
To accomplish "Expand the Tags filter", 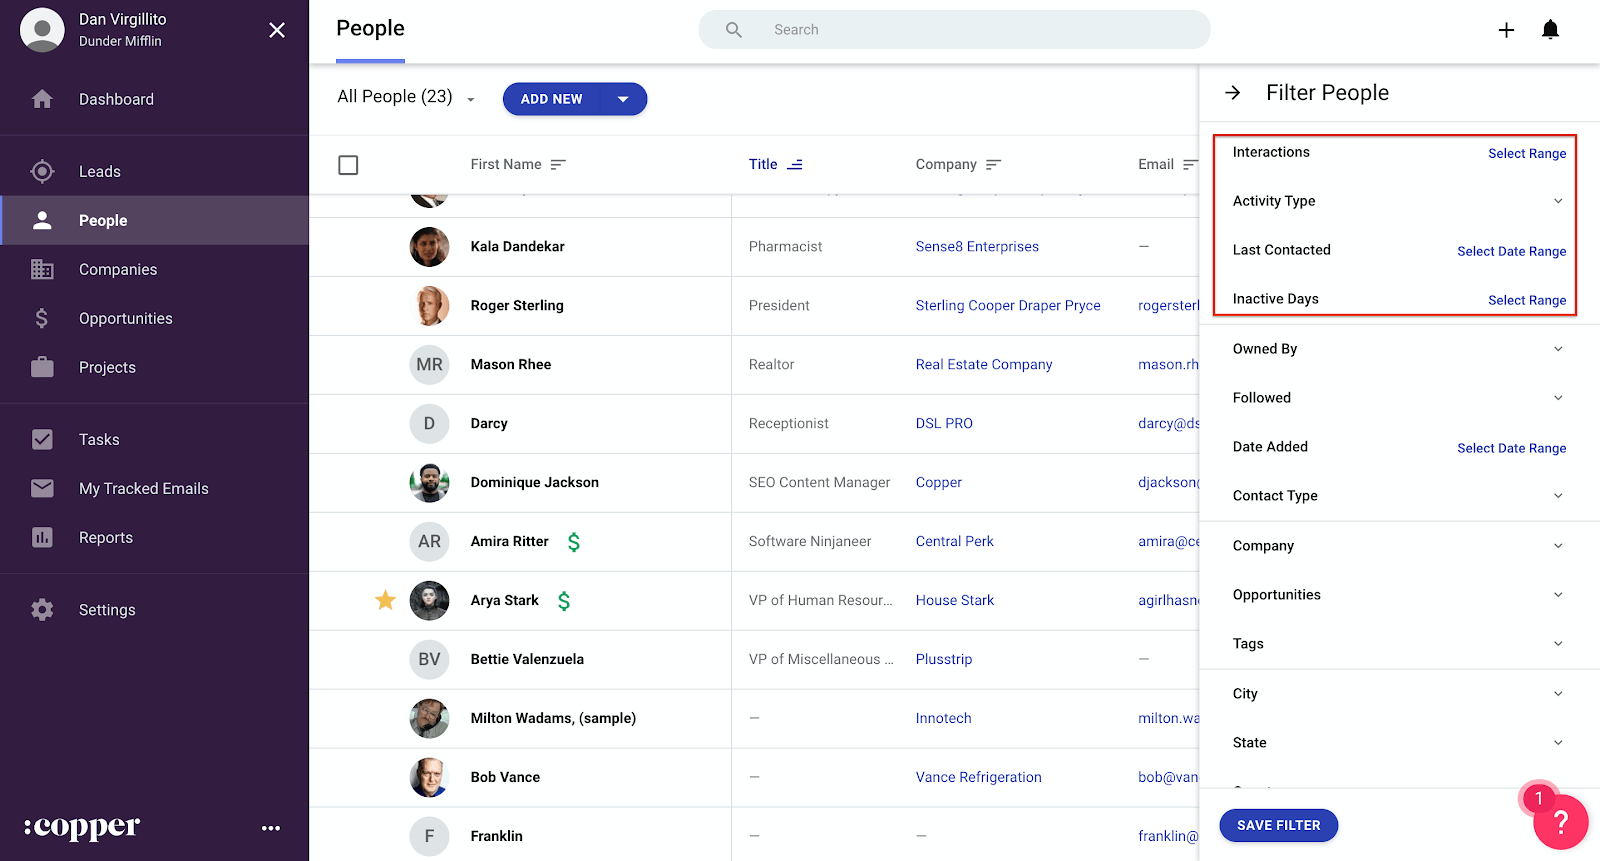I will 1558,644.
